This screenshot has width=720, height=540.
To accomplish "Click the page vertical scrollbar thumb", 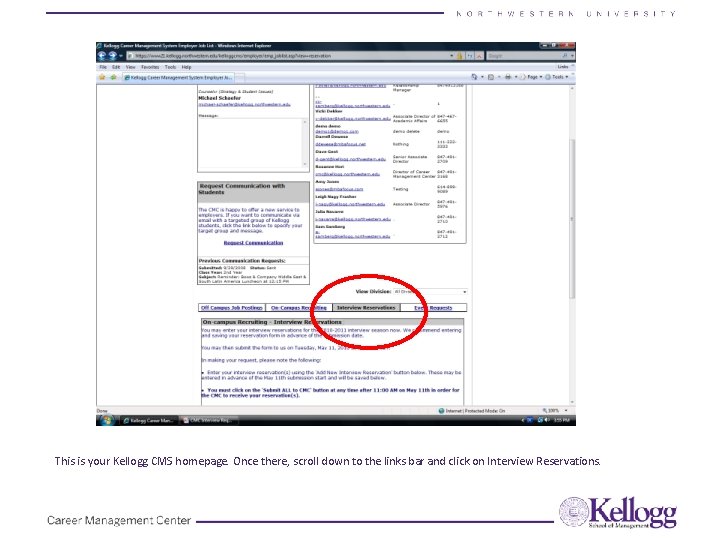I will (x=572, y=218).
